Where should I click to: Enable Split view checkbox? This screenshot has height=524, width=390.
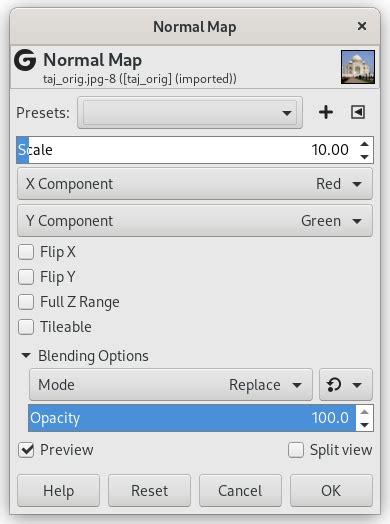pos(296,450)
